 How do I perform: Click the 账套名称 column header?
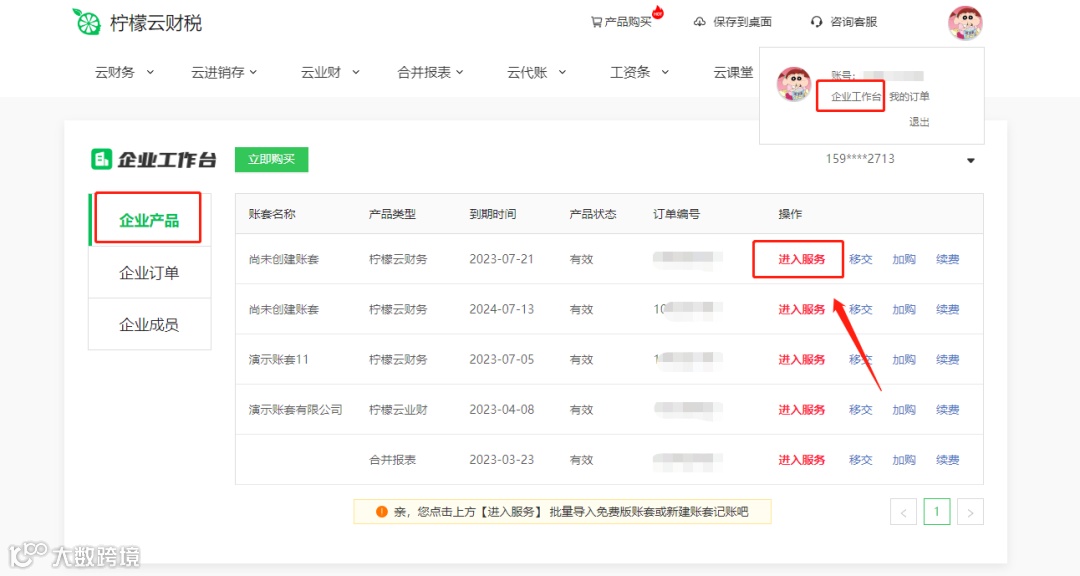tap(272, 214)
